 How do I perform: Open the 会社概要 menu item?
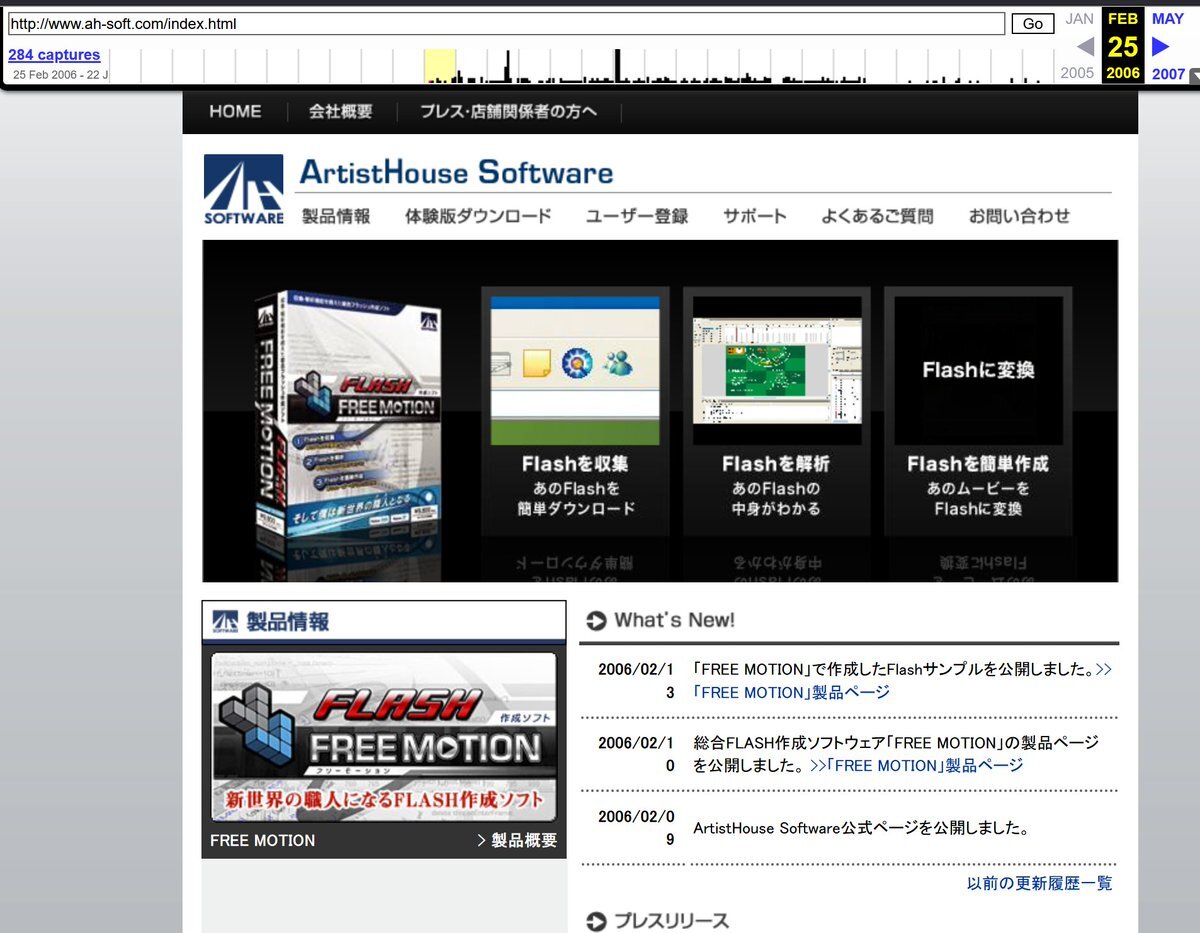click(340, 112)
